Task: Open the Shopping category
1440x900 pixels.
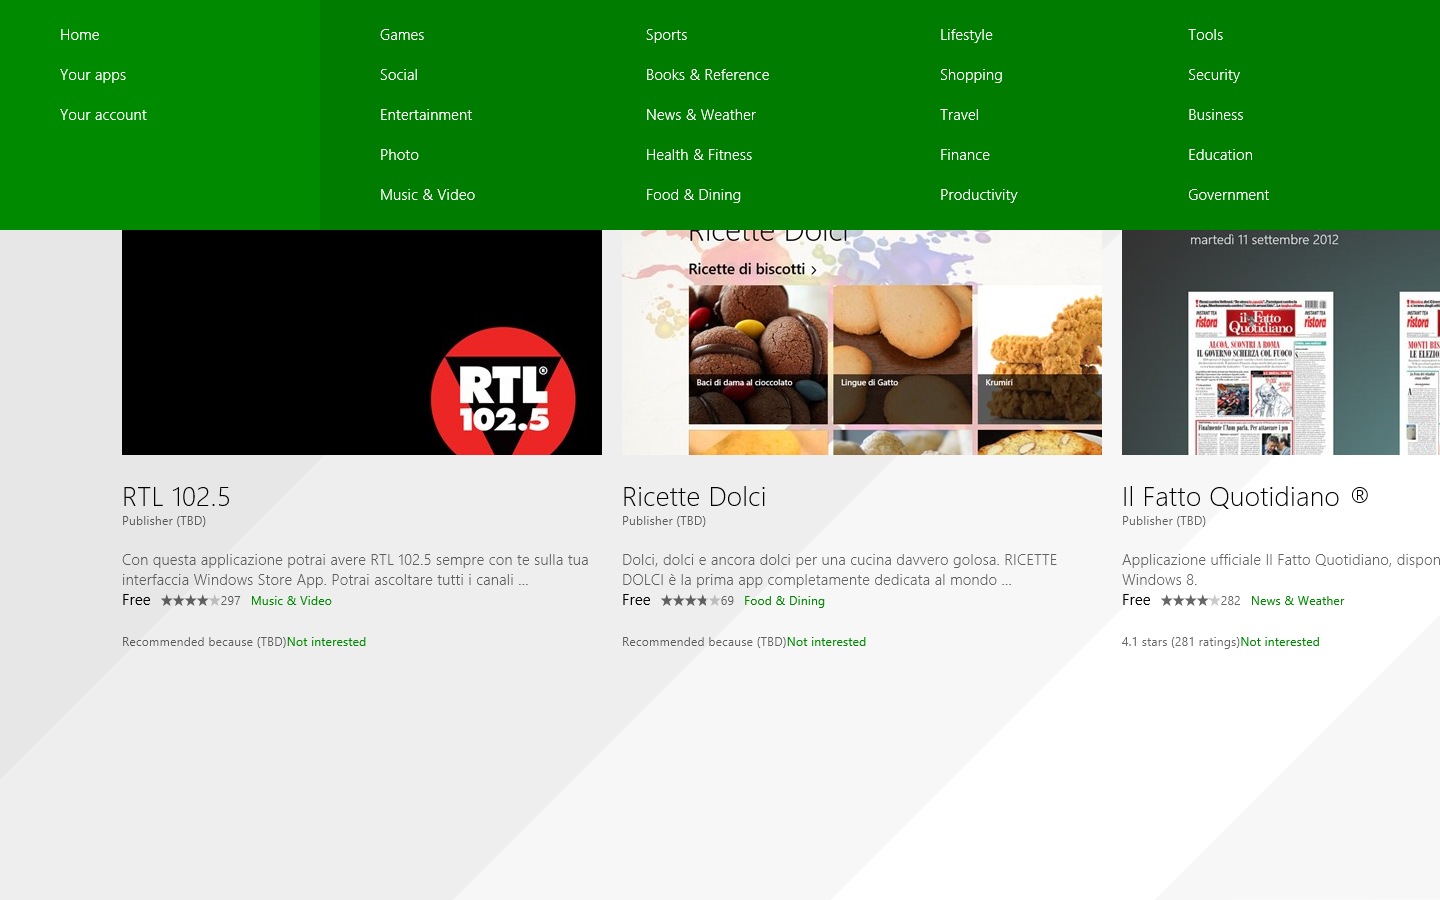Action: tap(971, 75)
